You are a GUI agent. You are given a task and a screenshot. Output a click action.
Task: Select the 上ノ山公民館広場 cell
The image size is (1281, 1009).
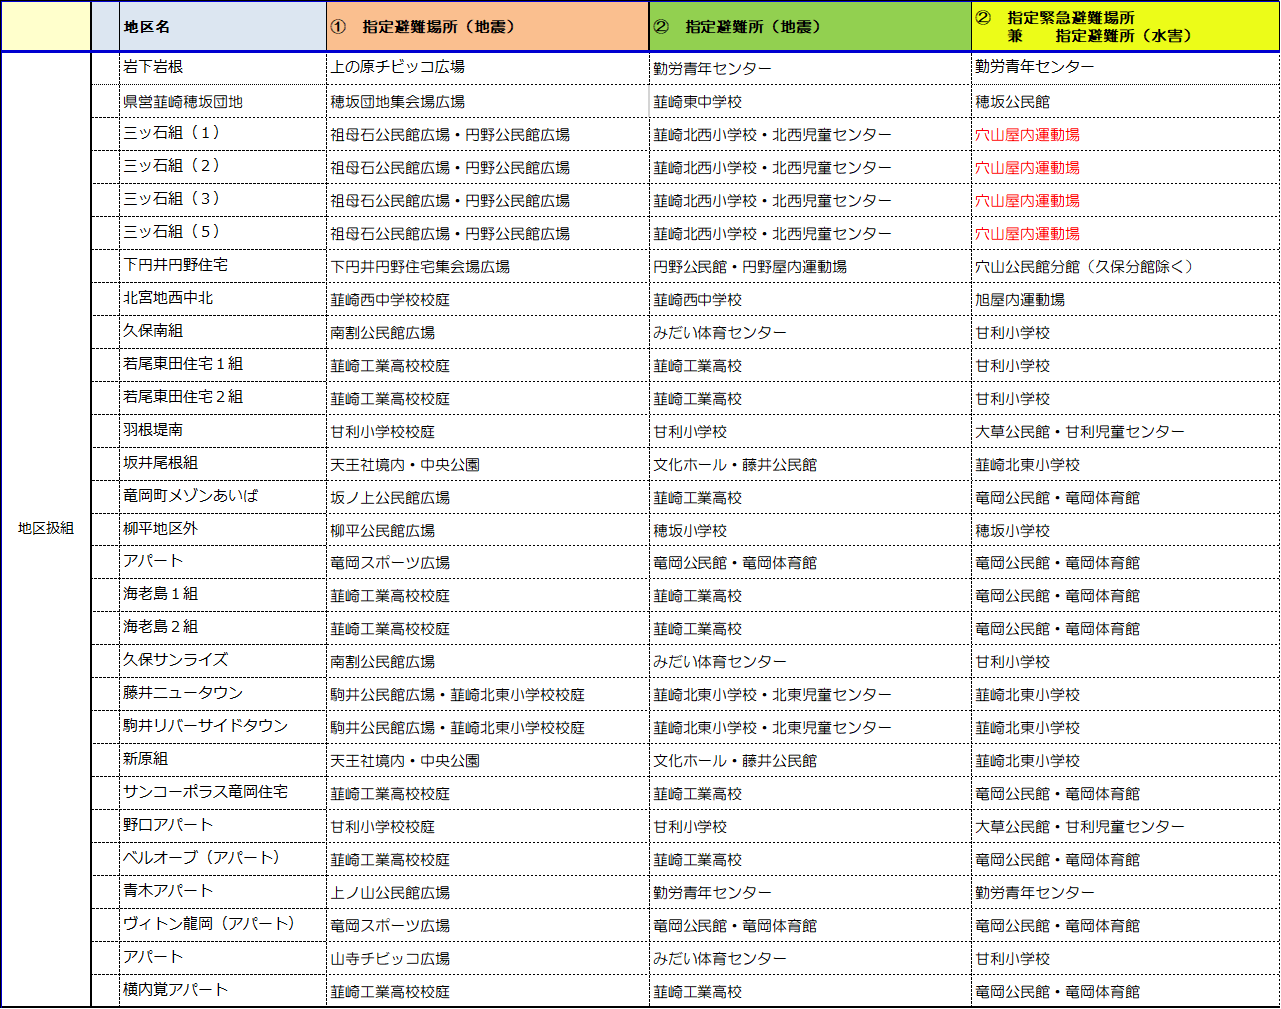pos(488,892)
